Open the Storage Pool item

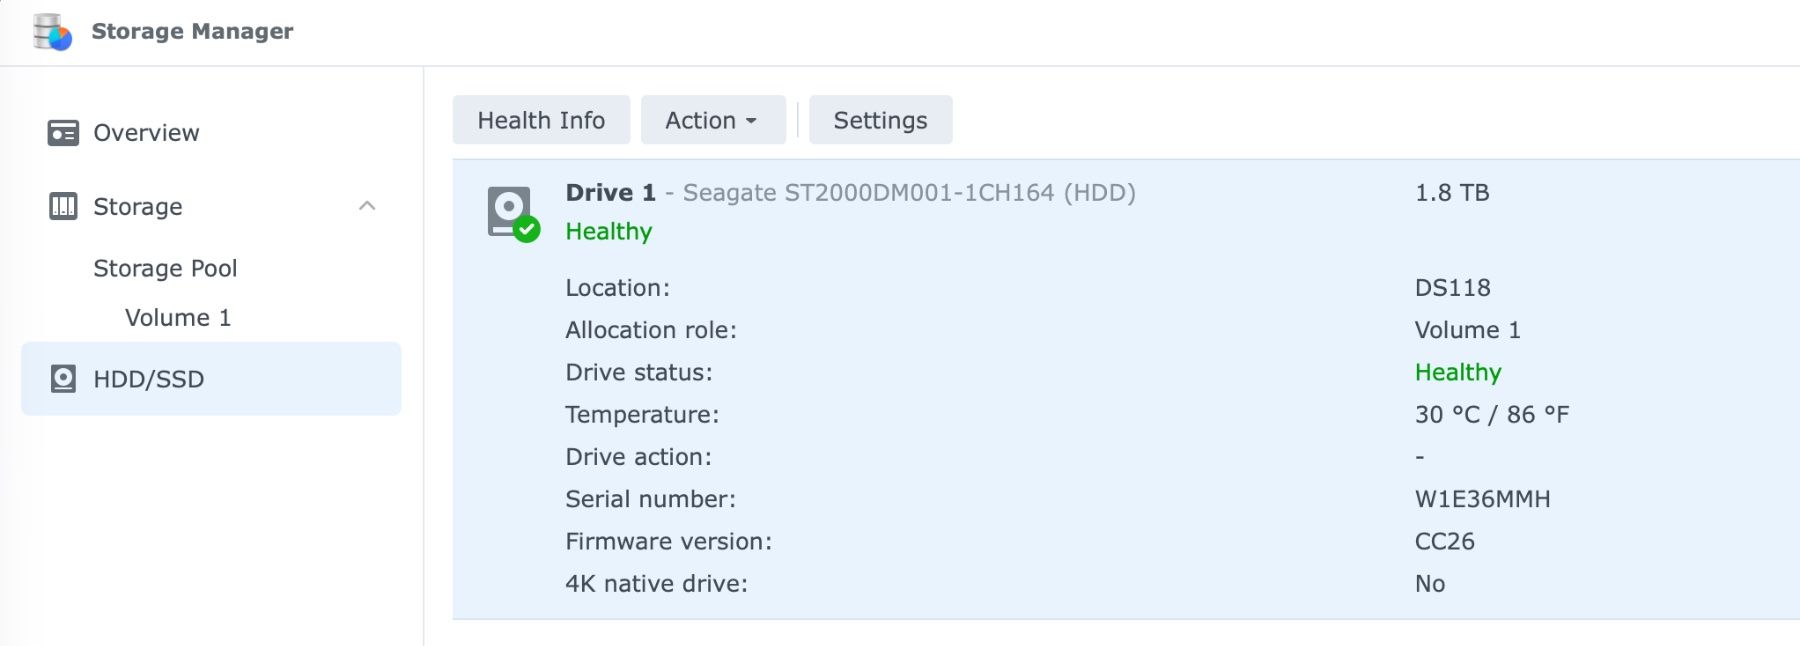pos(165,268)
